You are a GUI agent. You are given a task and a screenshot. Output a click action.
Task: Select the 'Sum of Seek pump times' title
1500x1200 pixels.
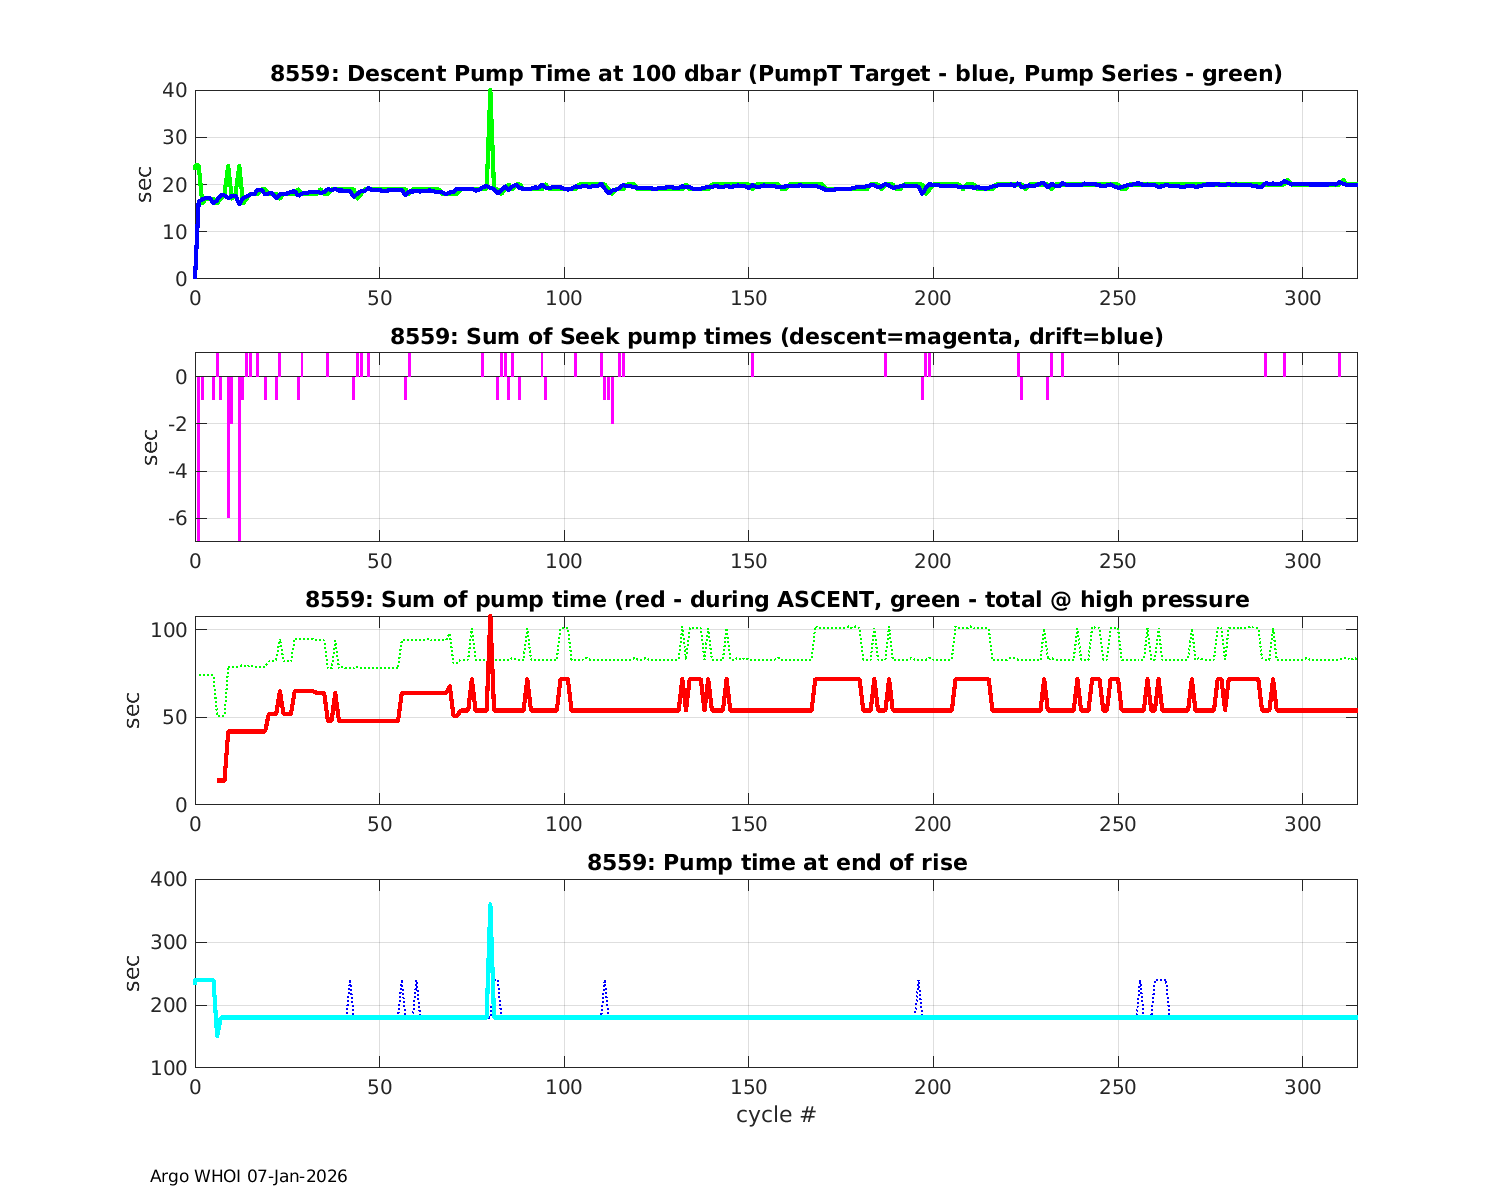(x=776, y=336)
